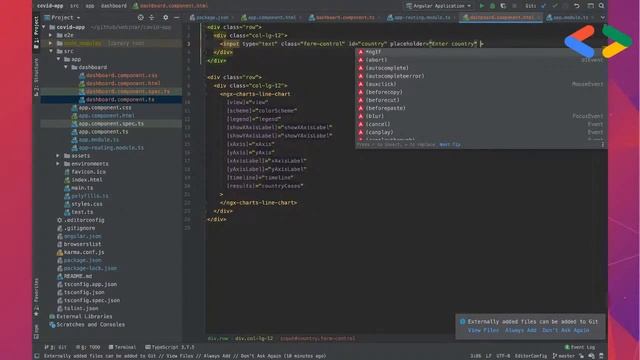
Task: Click Always Add link in notification
Action: [x=520, y=330]
